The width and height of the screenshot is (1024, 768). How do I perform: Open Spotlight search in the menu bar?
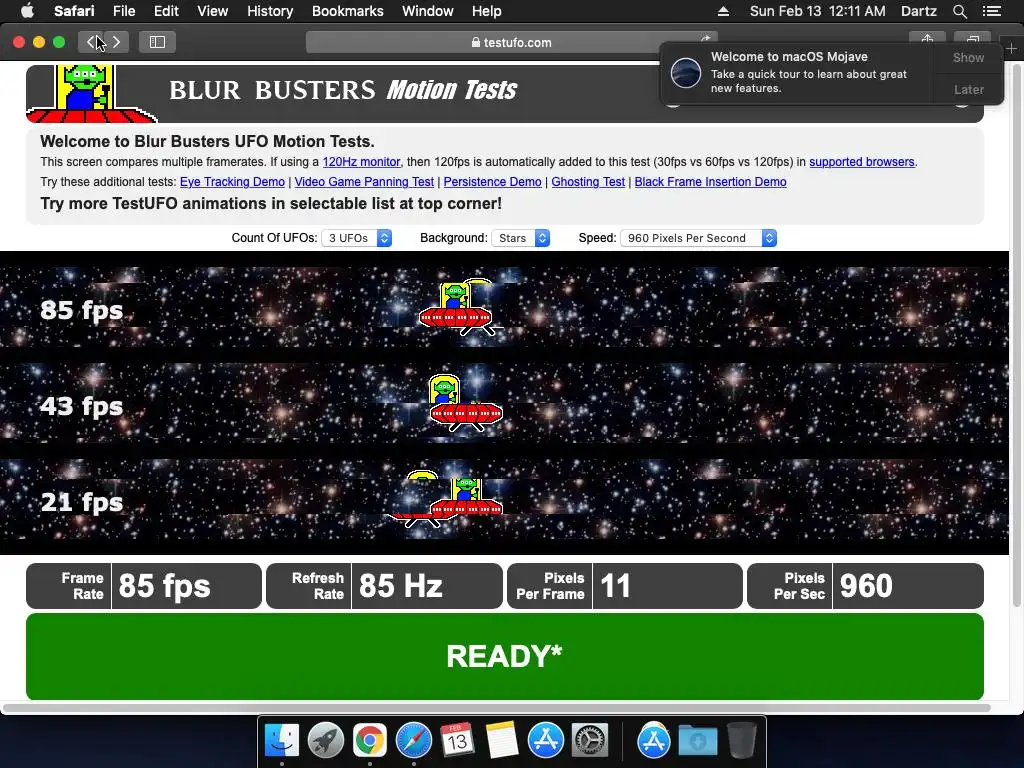[959, 11]
